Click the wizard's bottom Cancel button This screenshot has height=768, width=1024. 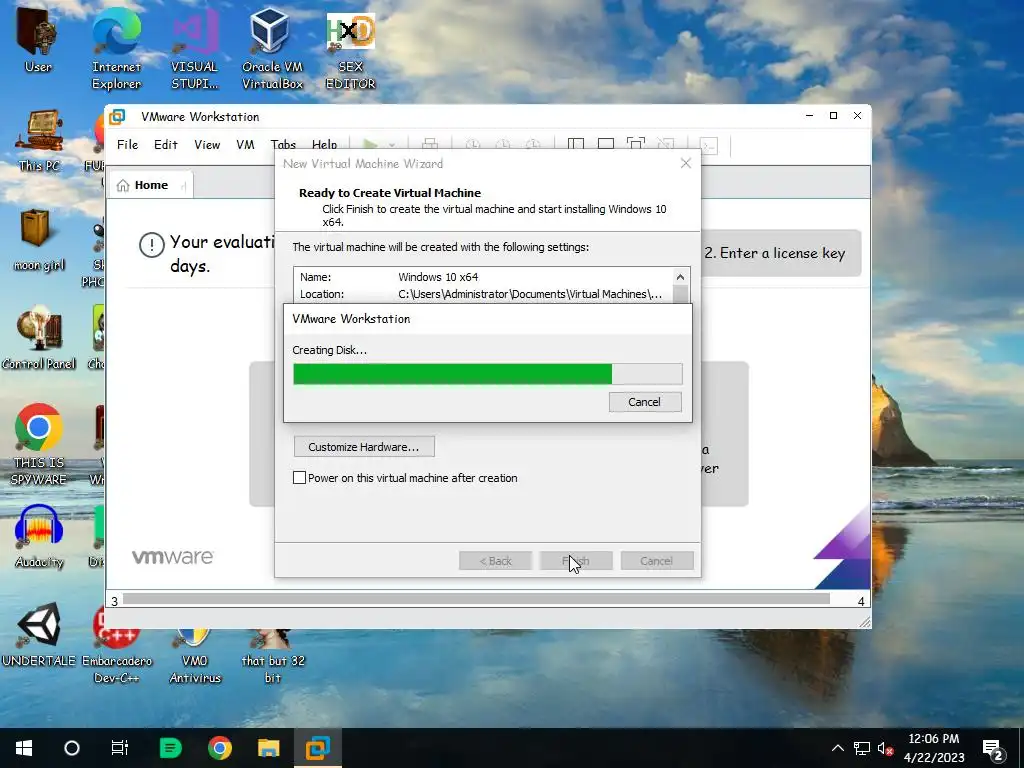click(656, 561)
